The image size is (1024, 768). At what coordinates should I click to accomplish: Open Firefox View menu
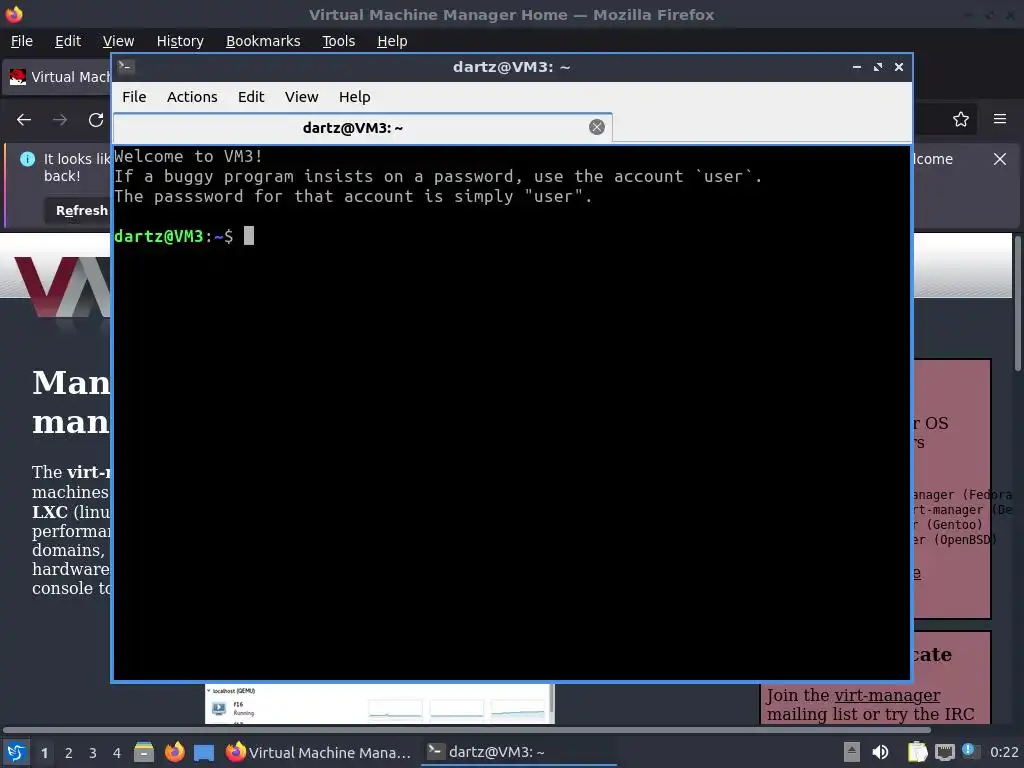(x=118, y=41)
